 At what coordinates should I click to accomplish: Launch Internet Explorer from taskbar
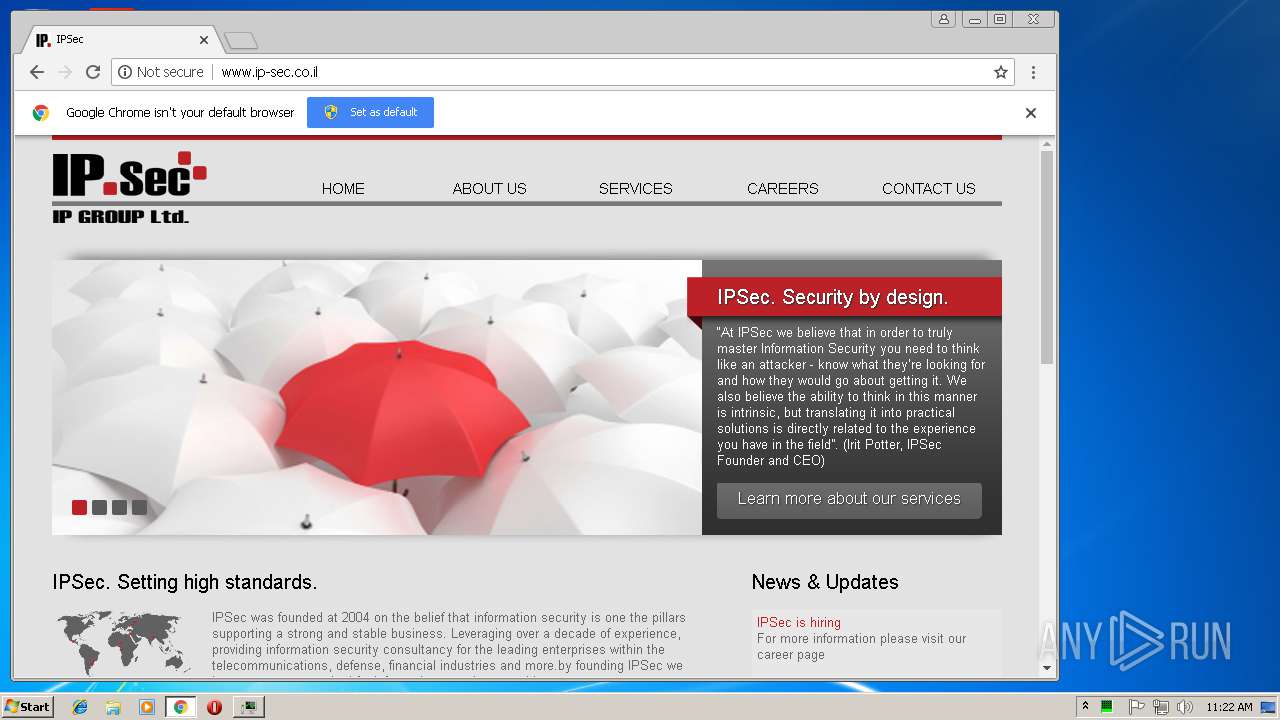(x=80, y=707)
